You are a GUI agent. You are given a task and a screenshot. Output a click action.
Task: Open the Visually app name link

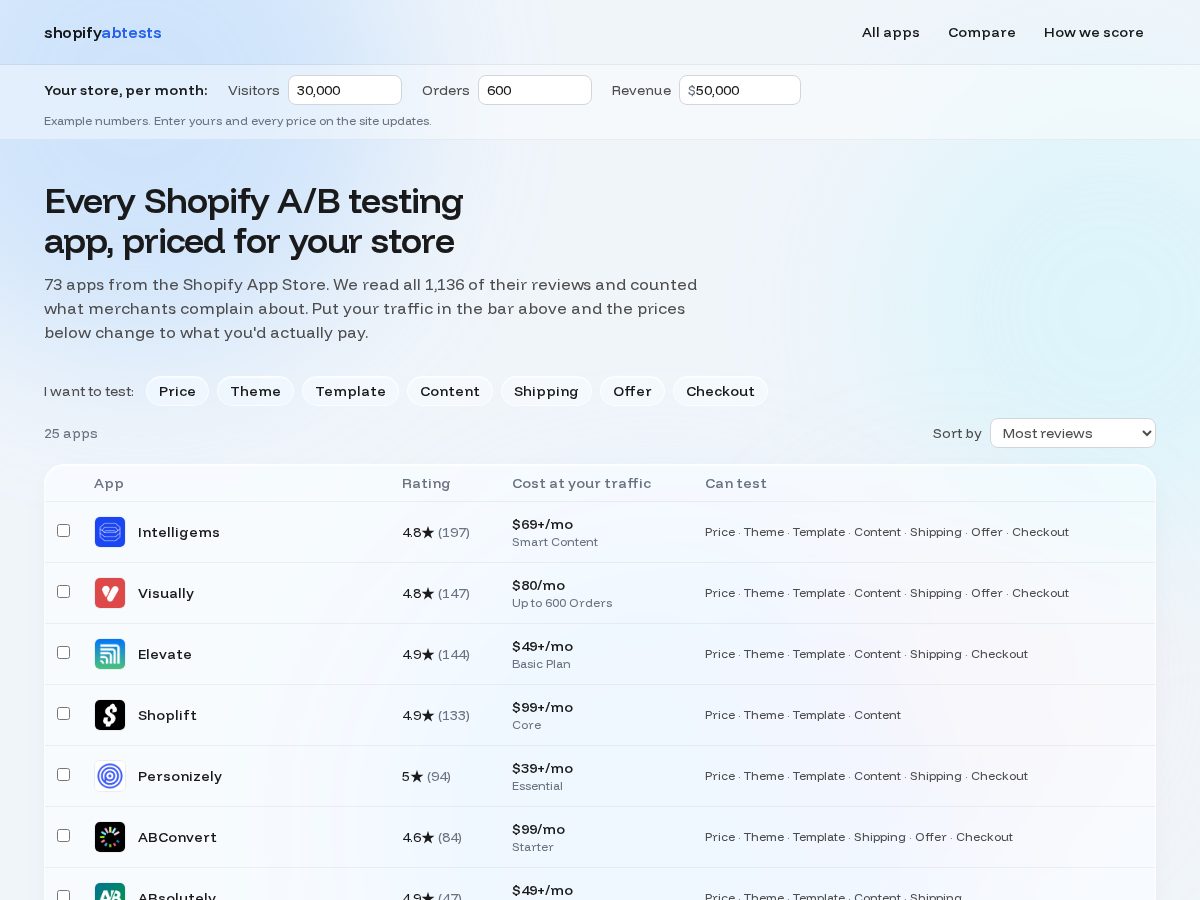coord(166,593)
